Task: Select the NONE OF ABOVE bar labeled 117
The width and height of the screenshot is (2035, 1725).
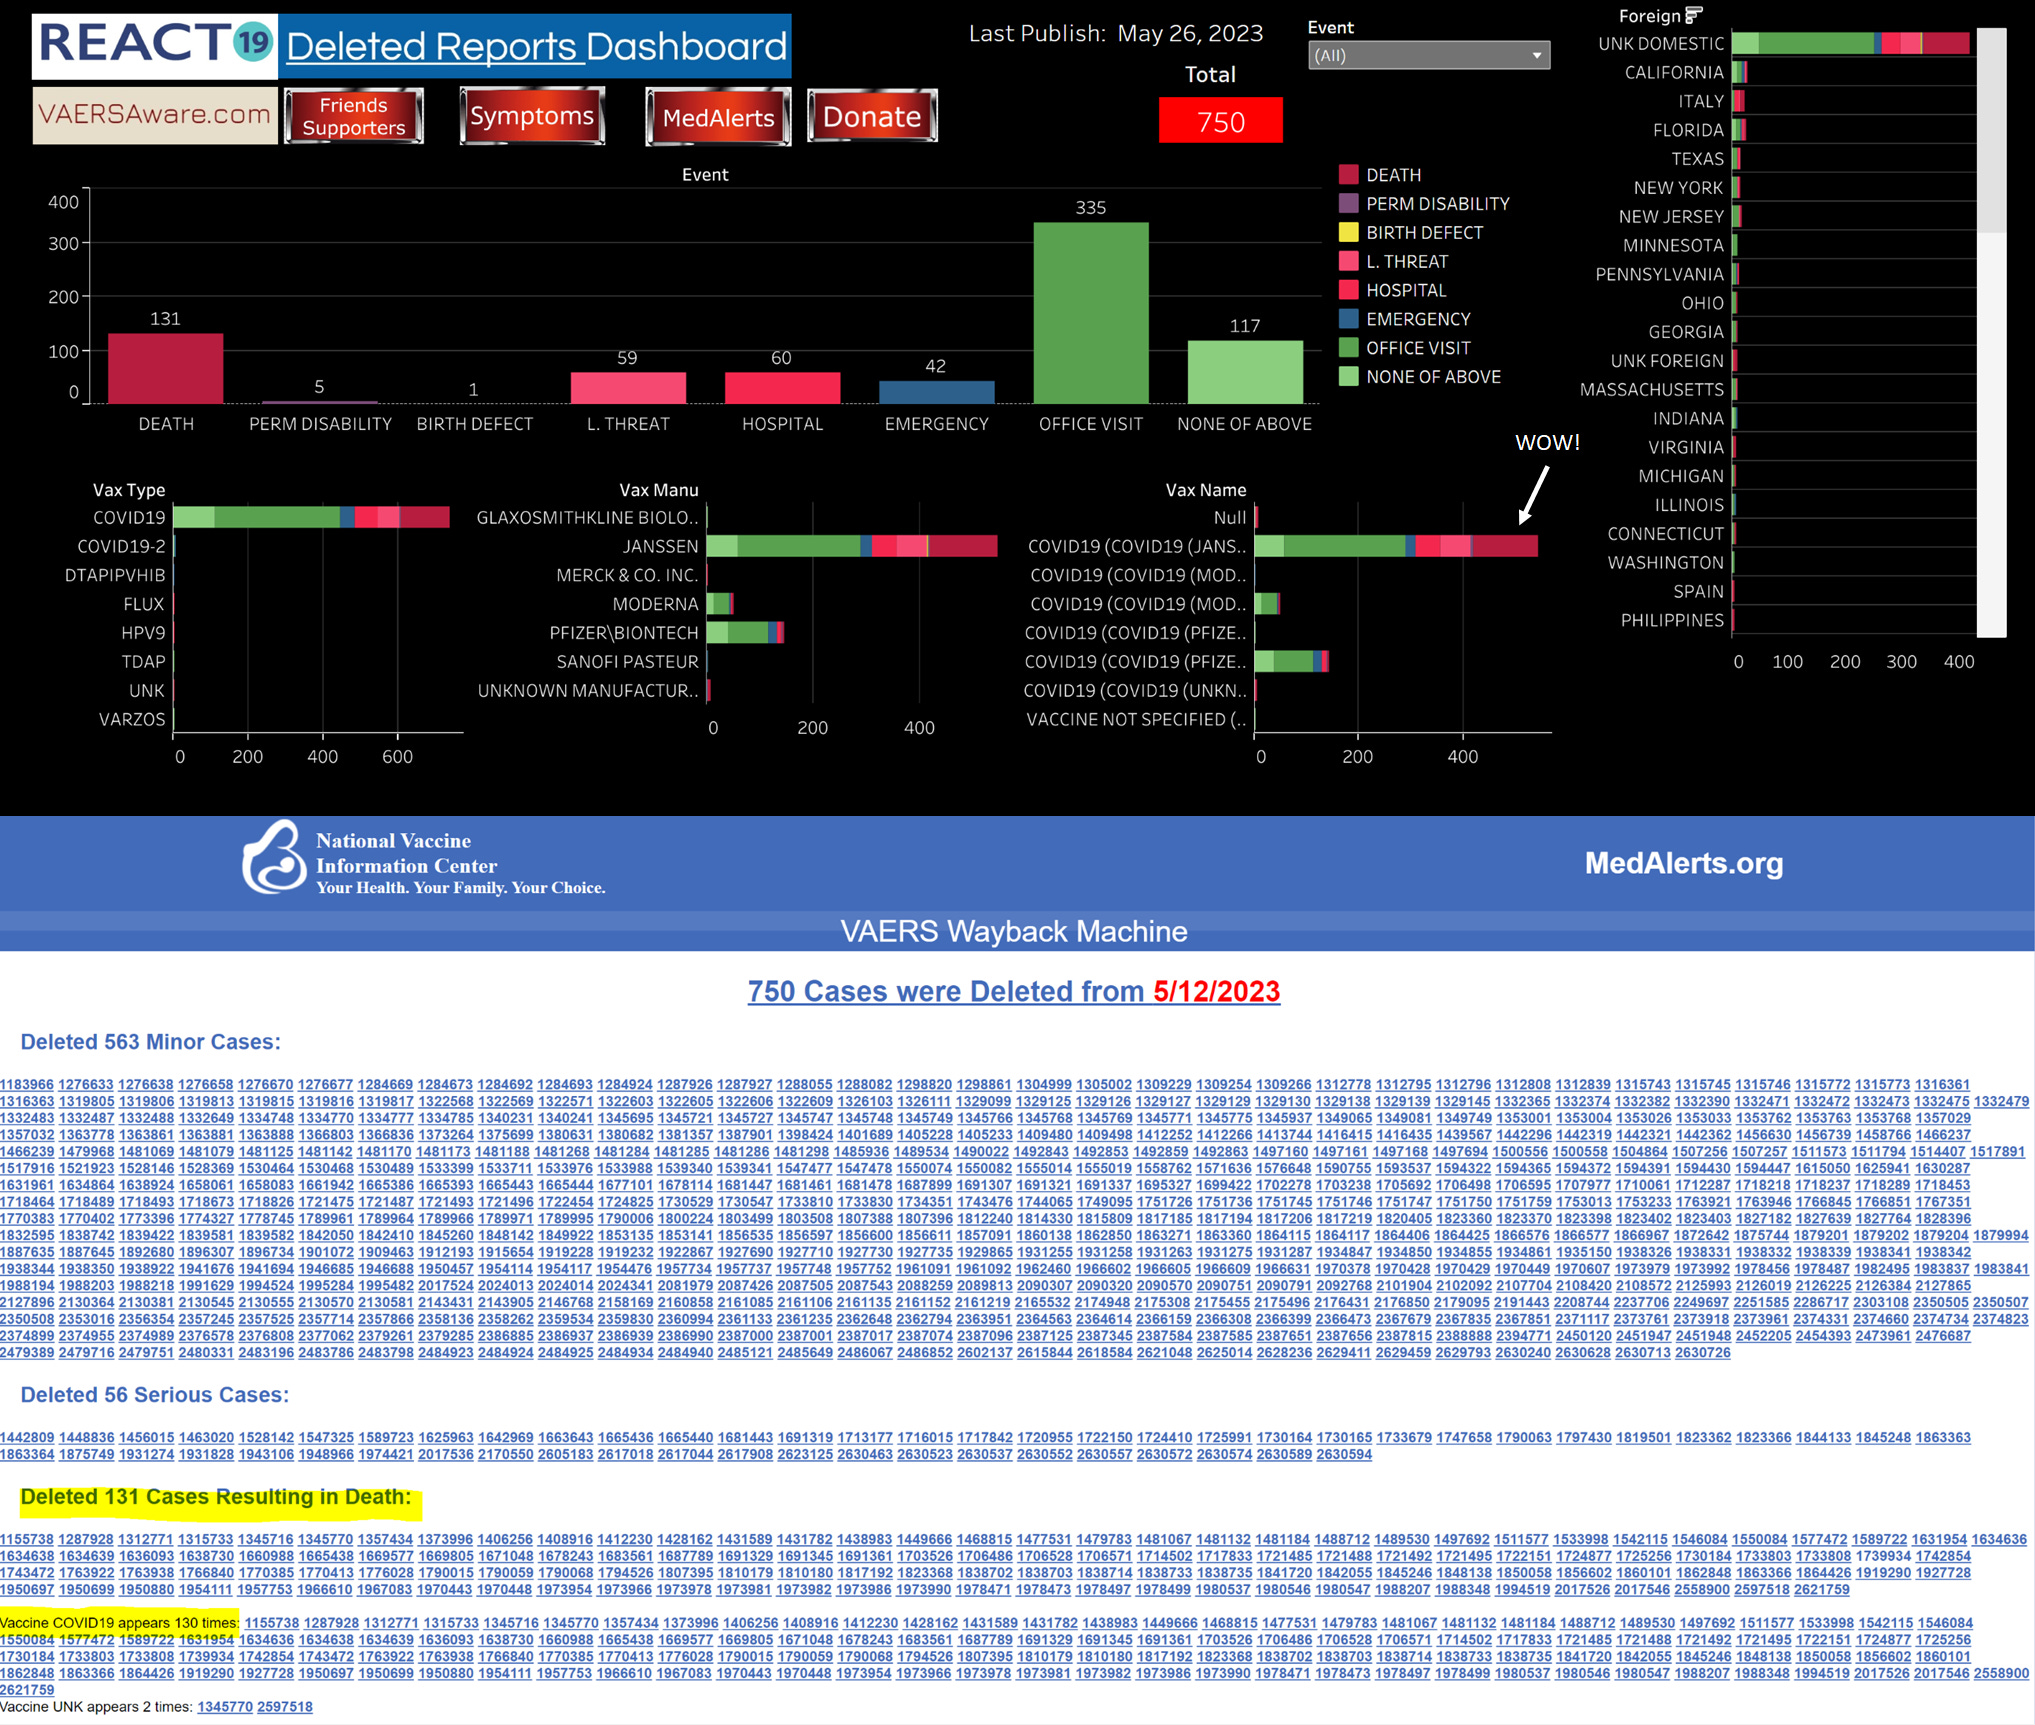Action: click(x=1245, y=372)
